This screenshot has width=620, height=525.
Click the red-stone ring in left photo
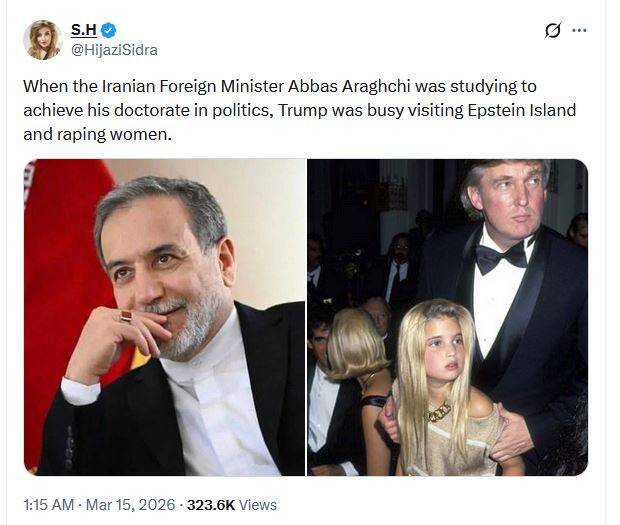pyautogui.click(x=126, y=316)
